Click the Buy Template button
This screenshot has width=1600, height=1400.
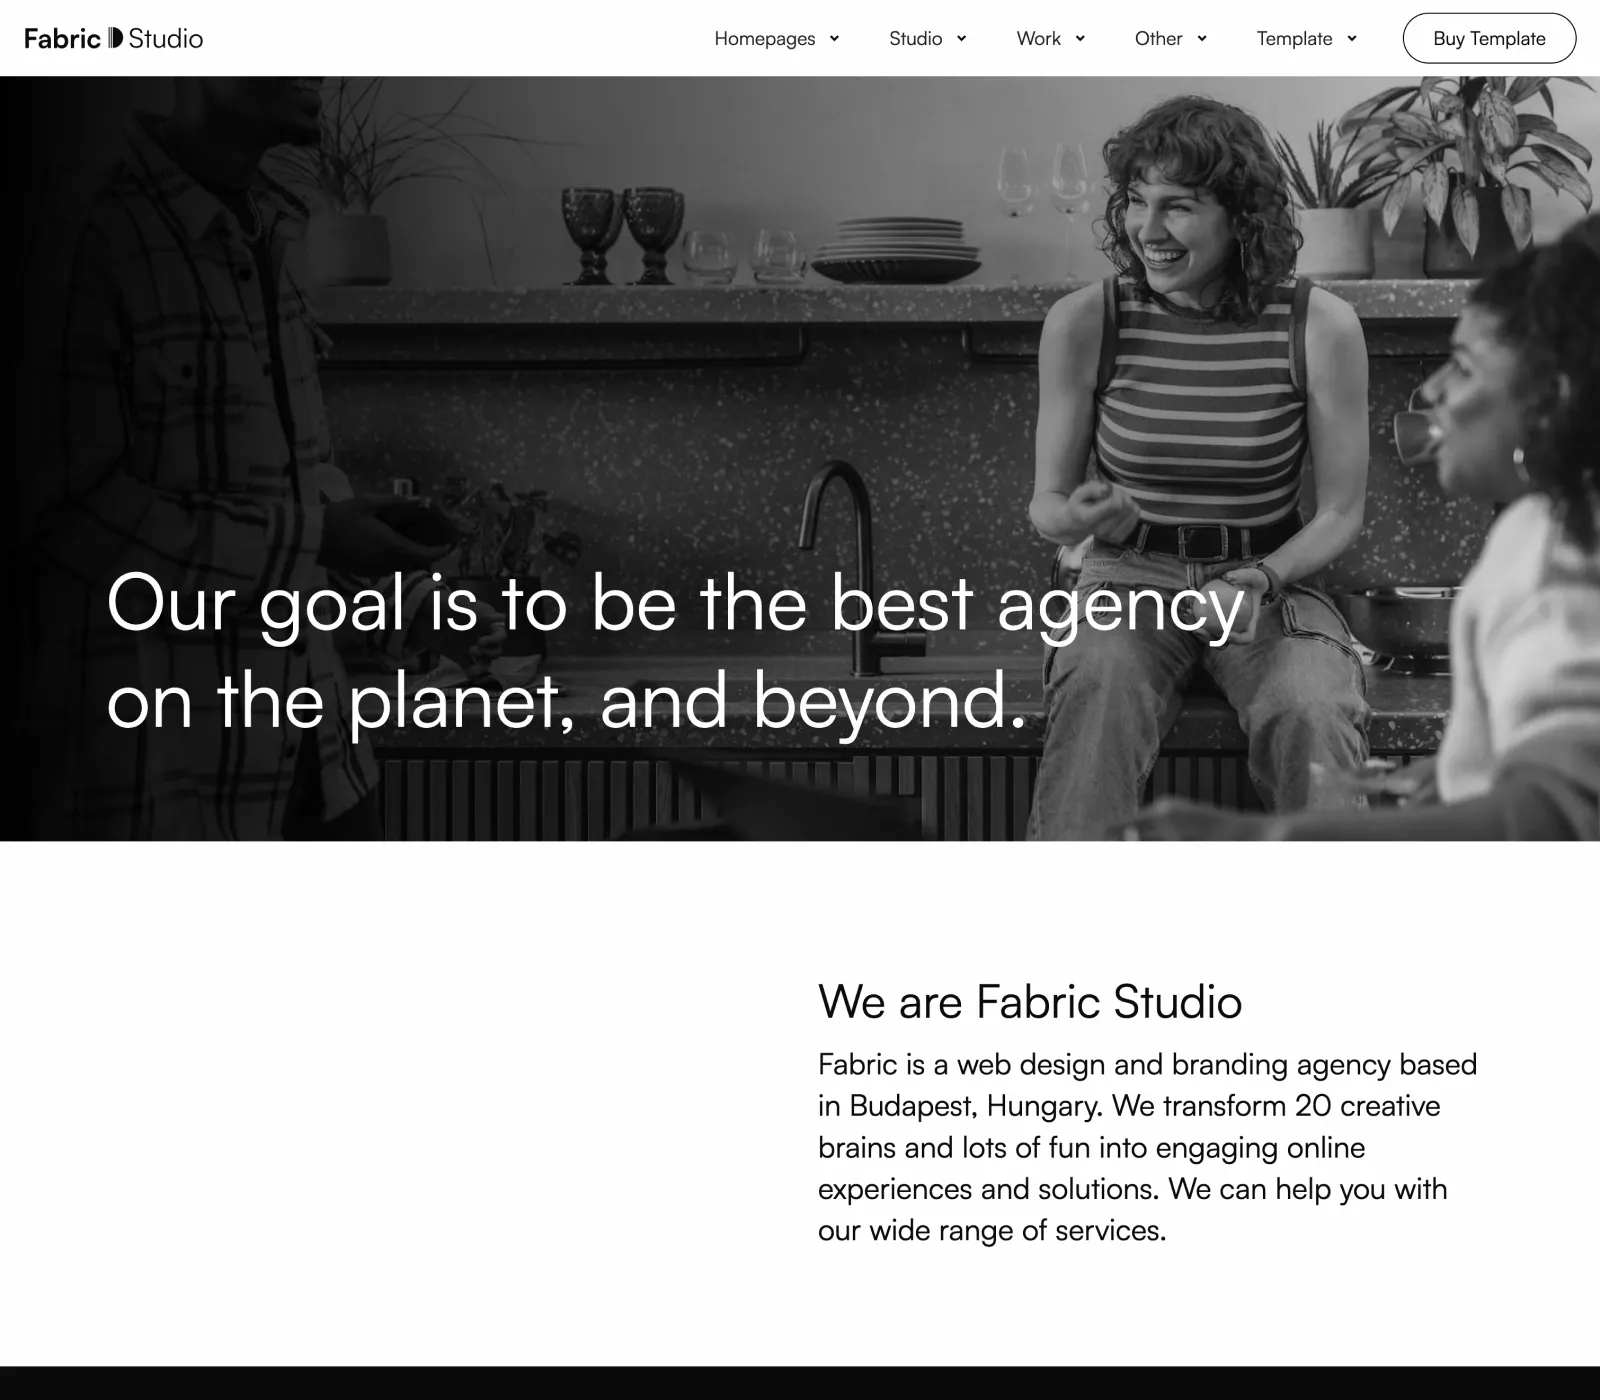(1490, 38)
